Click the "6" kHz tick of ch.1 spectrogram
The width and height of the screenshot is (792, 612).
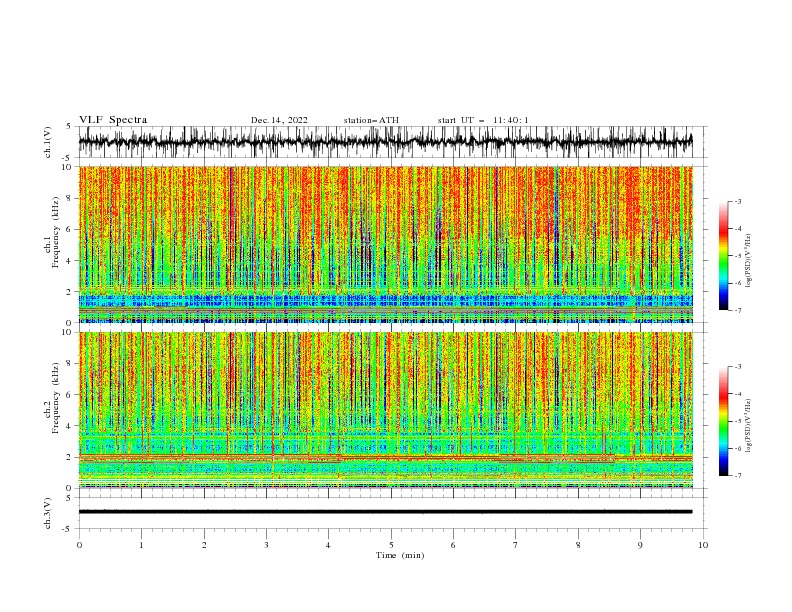tap(70, 229)
